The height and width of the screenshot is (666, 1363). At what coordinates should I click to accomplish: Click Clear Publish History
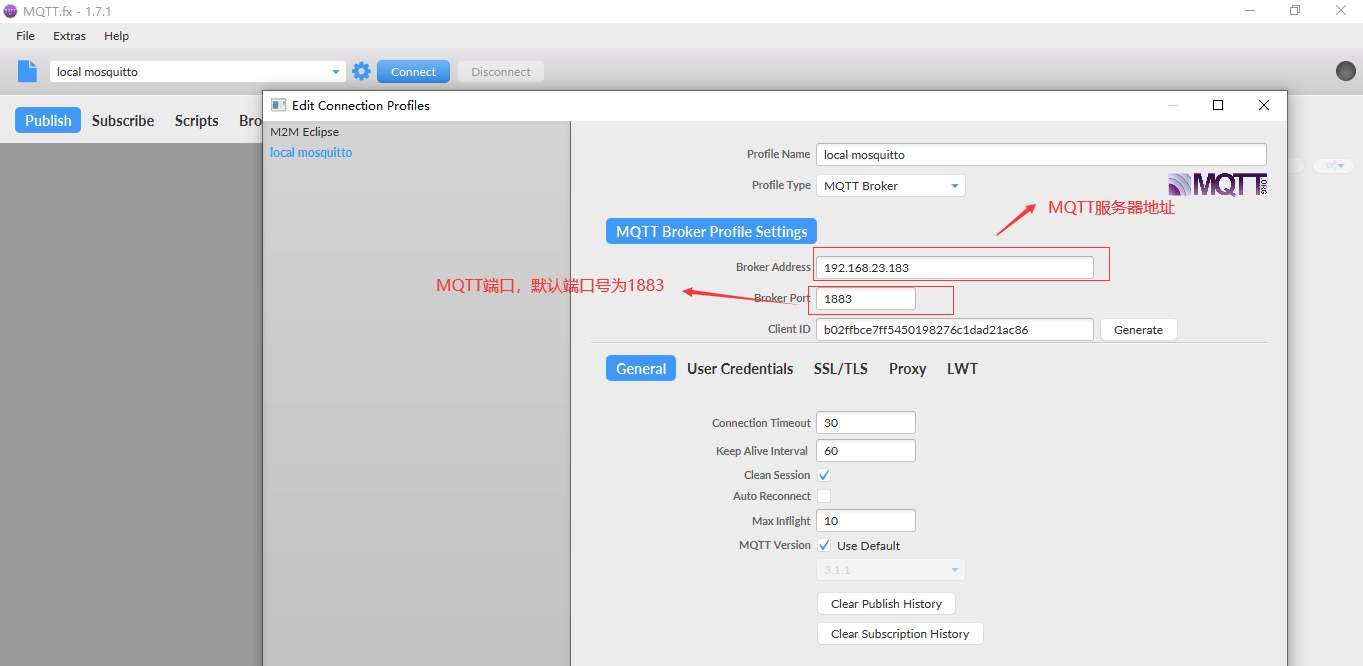tap(886, 604)
